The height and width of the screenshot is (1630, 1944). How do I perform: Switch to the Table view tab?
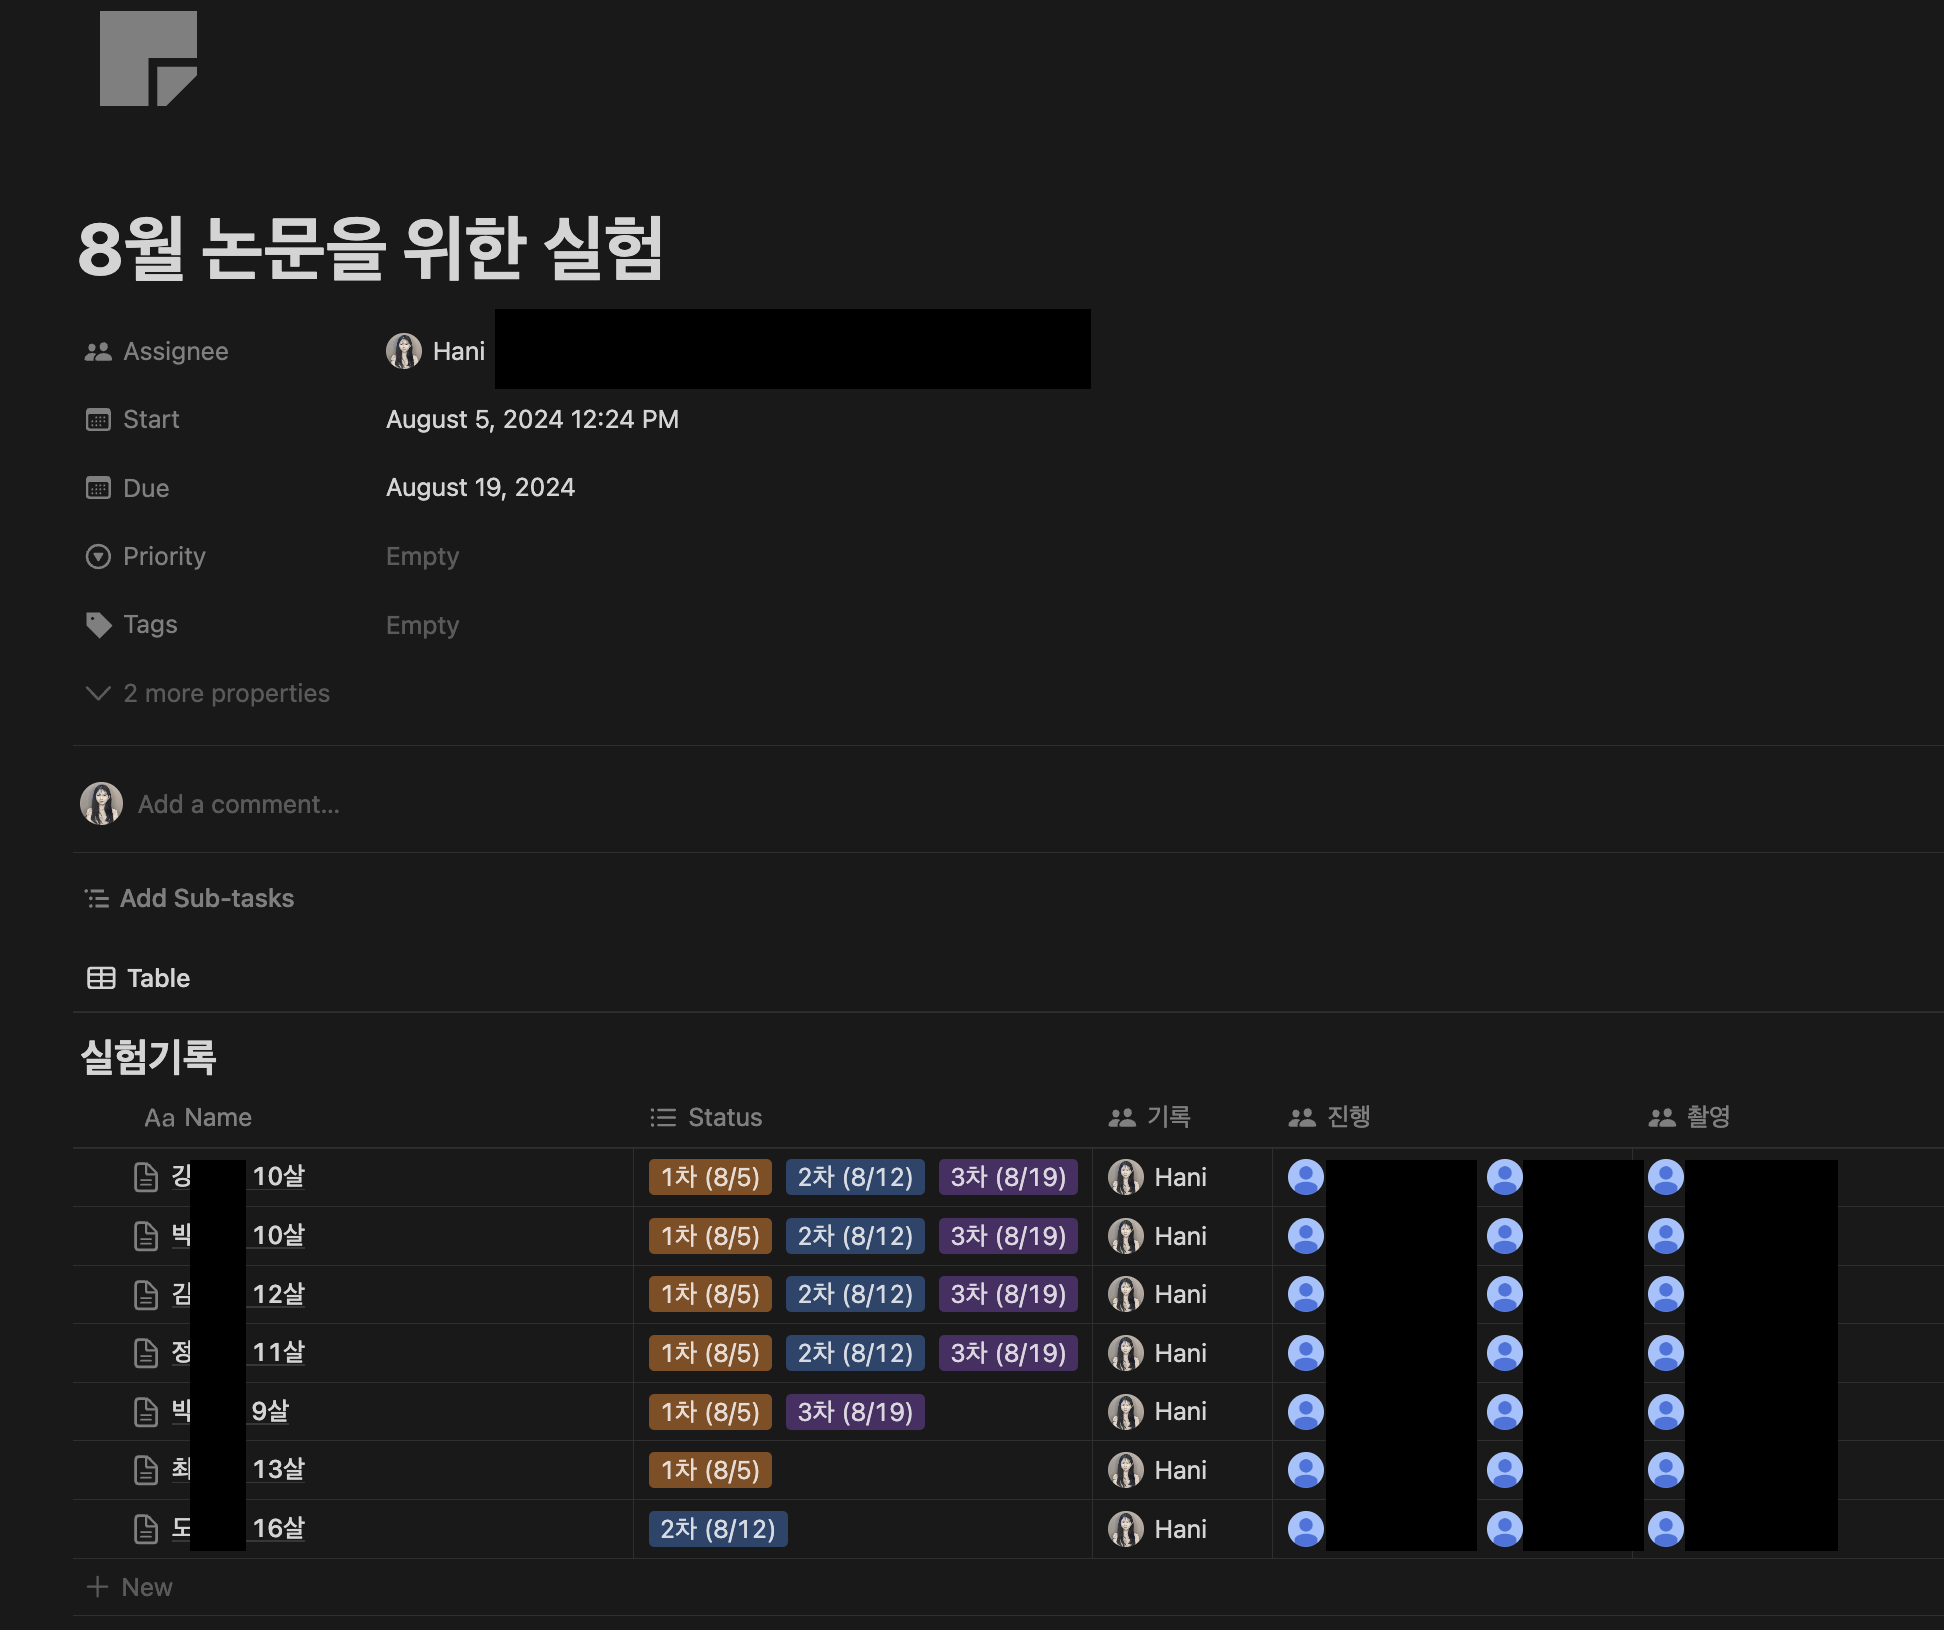click(139, 978)
